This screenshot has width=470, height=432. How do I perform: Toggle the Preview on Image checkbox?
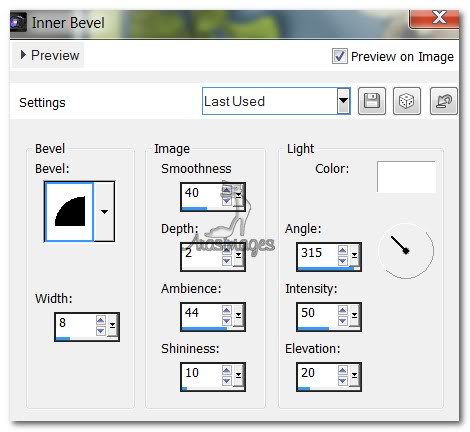point(340,56)
